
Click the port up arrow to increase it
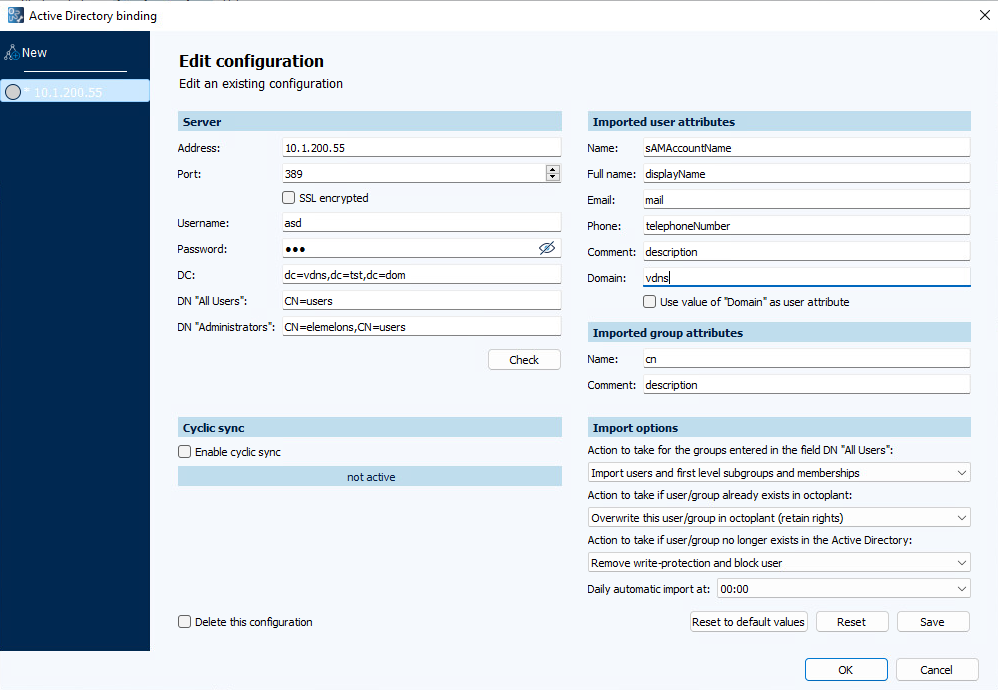pyautogui.click(x=553, y=169)
